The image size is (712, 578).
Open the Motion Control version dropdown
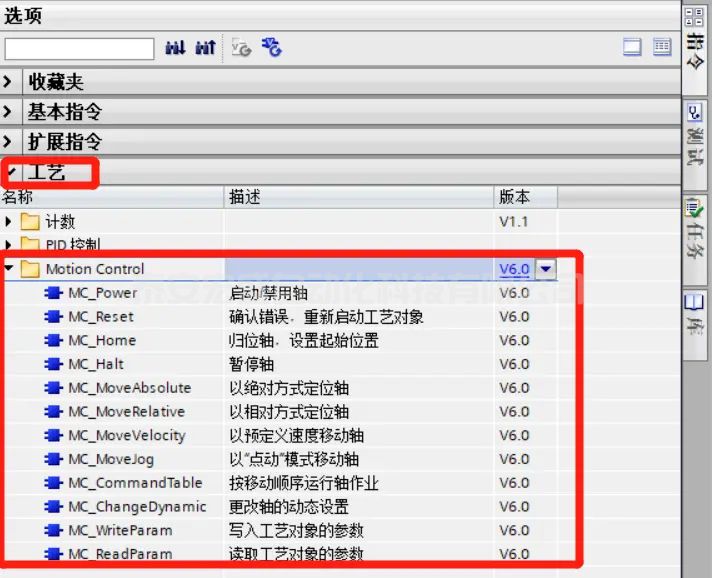(x=546, y=269)
